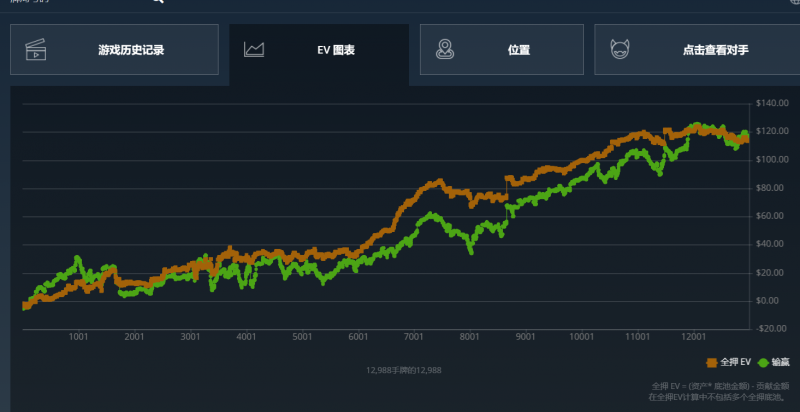Screen dimensions: 800x412
Task: Click the $100.00 y-axis label
Action: (x=774, y=160)
